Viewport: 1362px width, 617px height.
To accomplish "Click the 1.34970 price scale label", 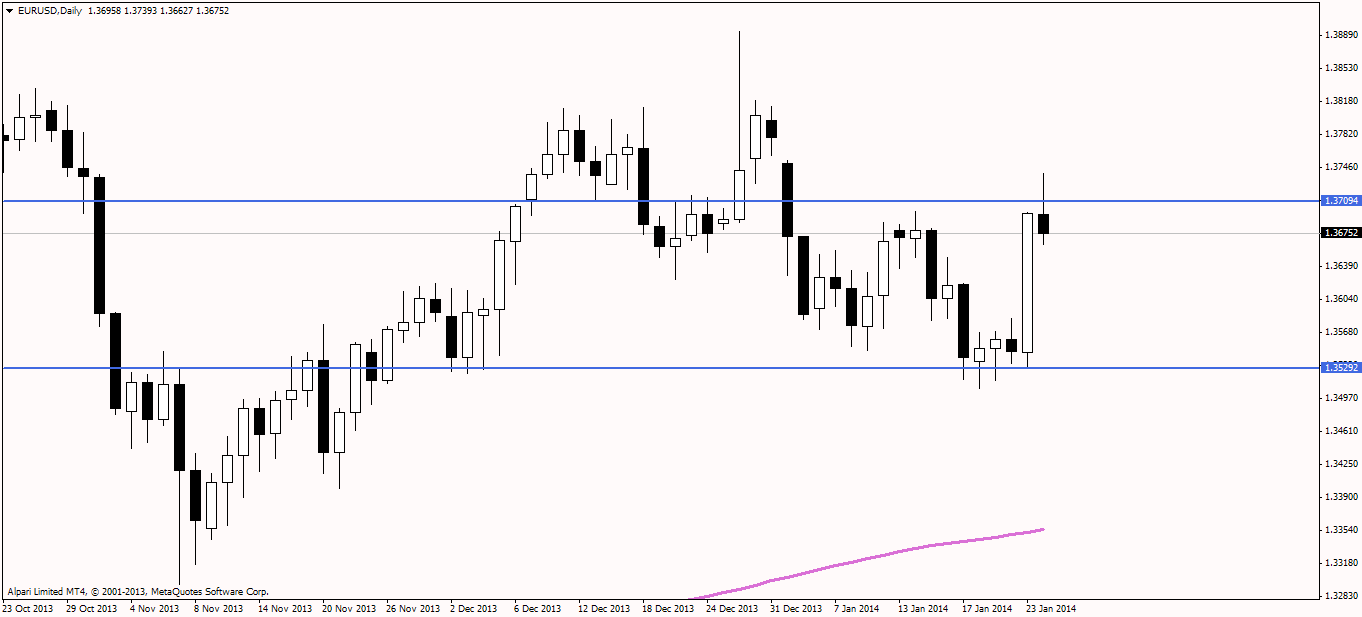I will pyautogui.click(x=1340, y=398).
